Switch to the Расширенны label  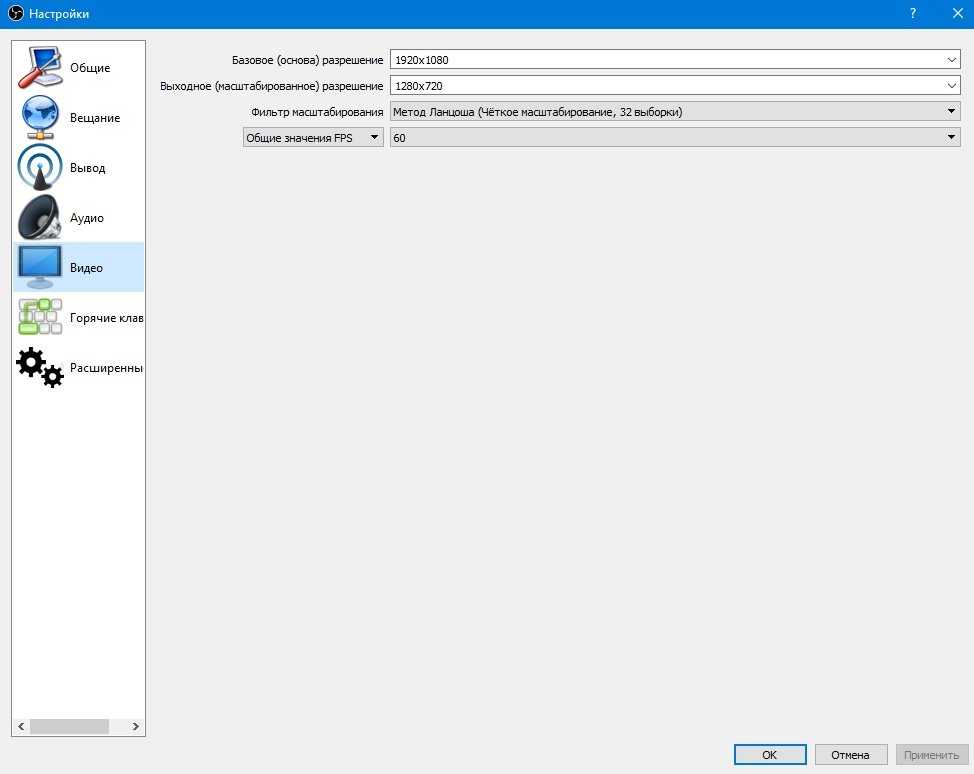[107, 368]
